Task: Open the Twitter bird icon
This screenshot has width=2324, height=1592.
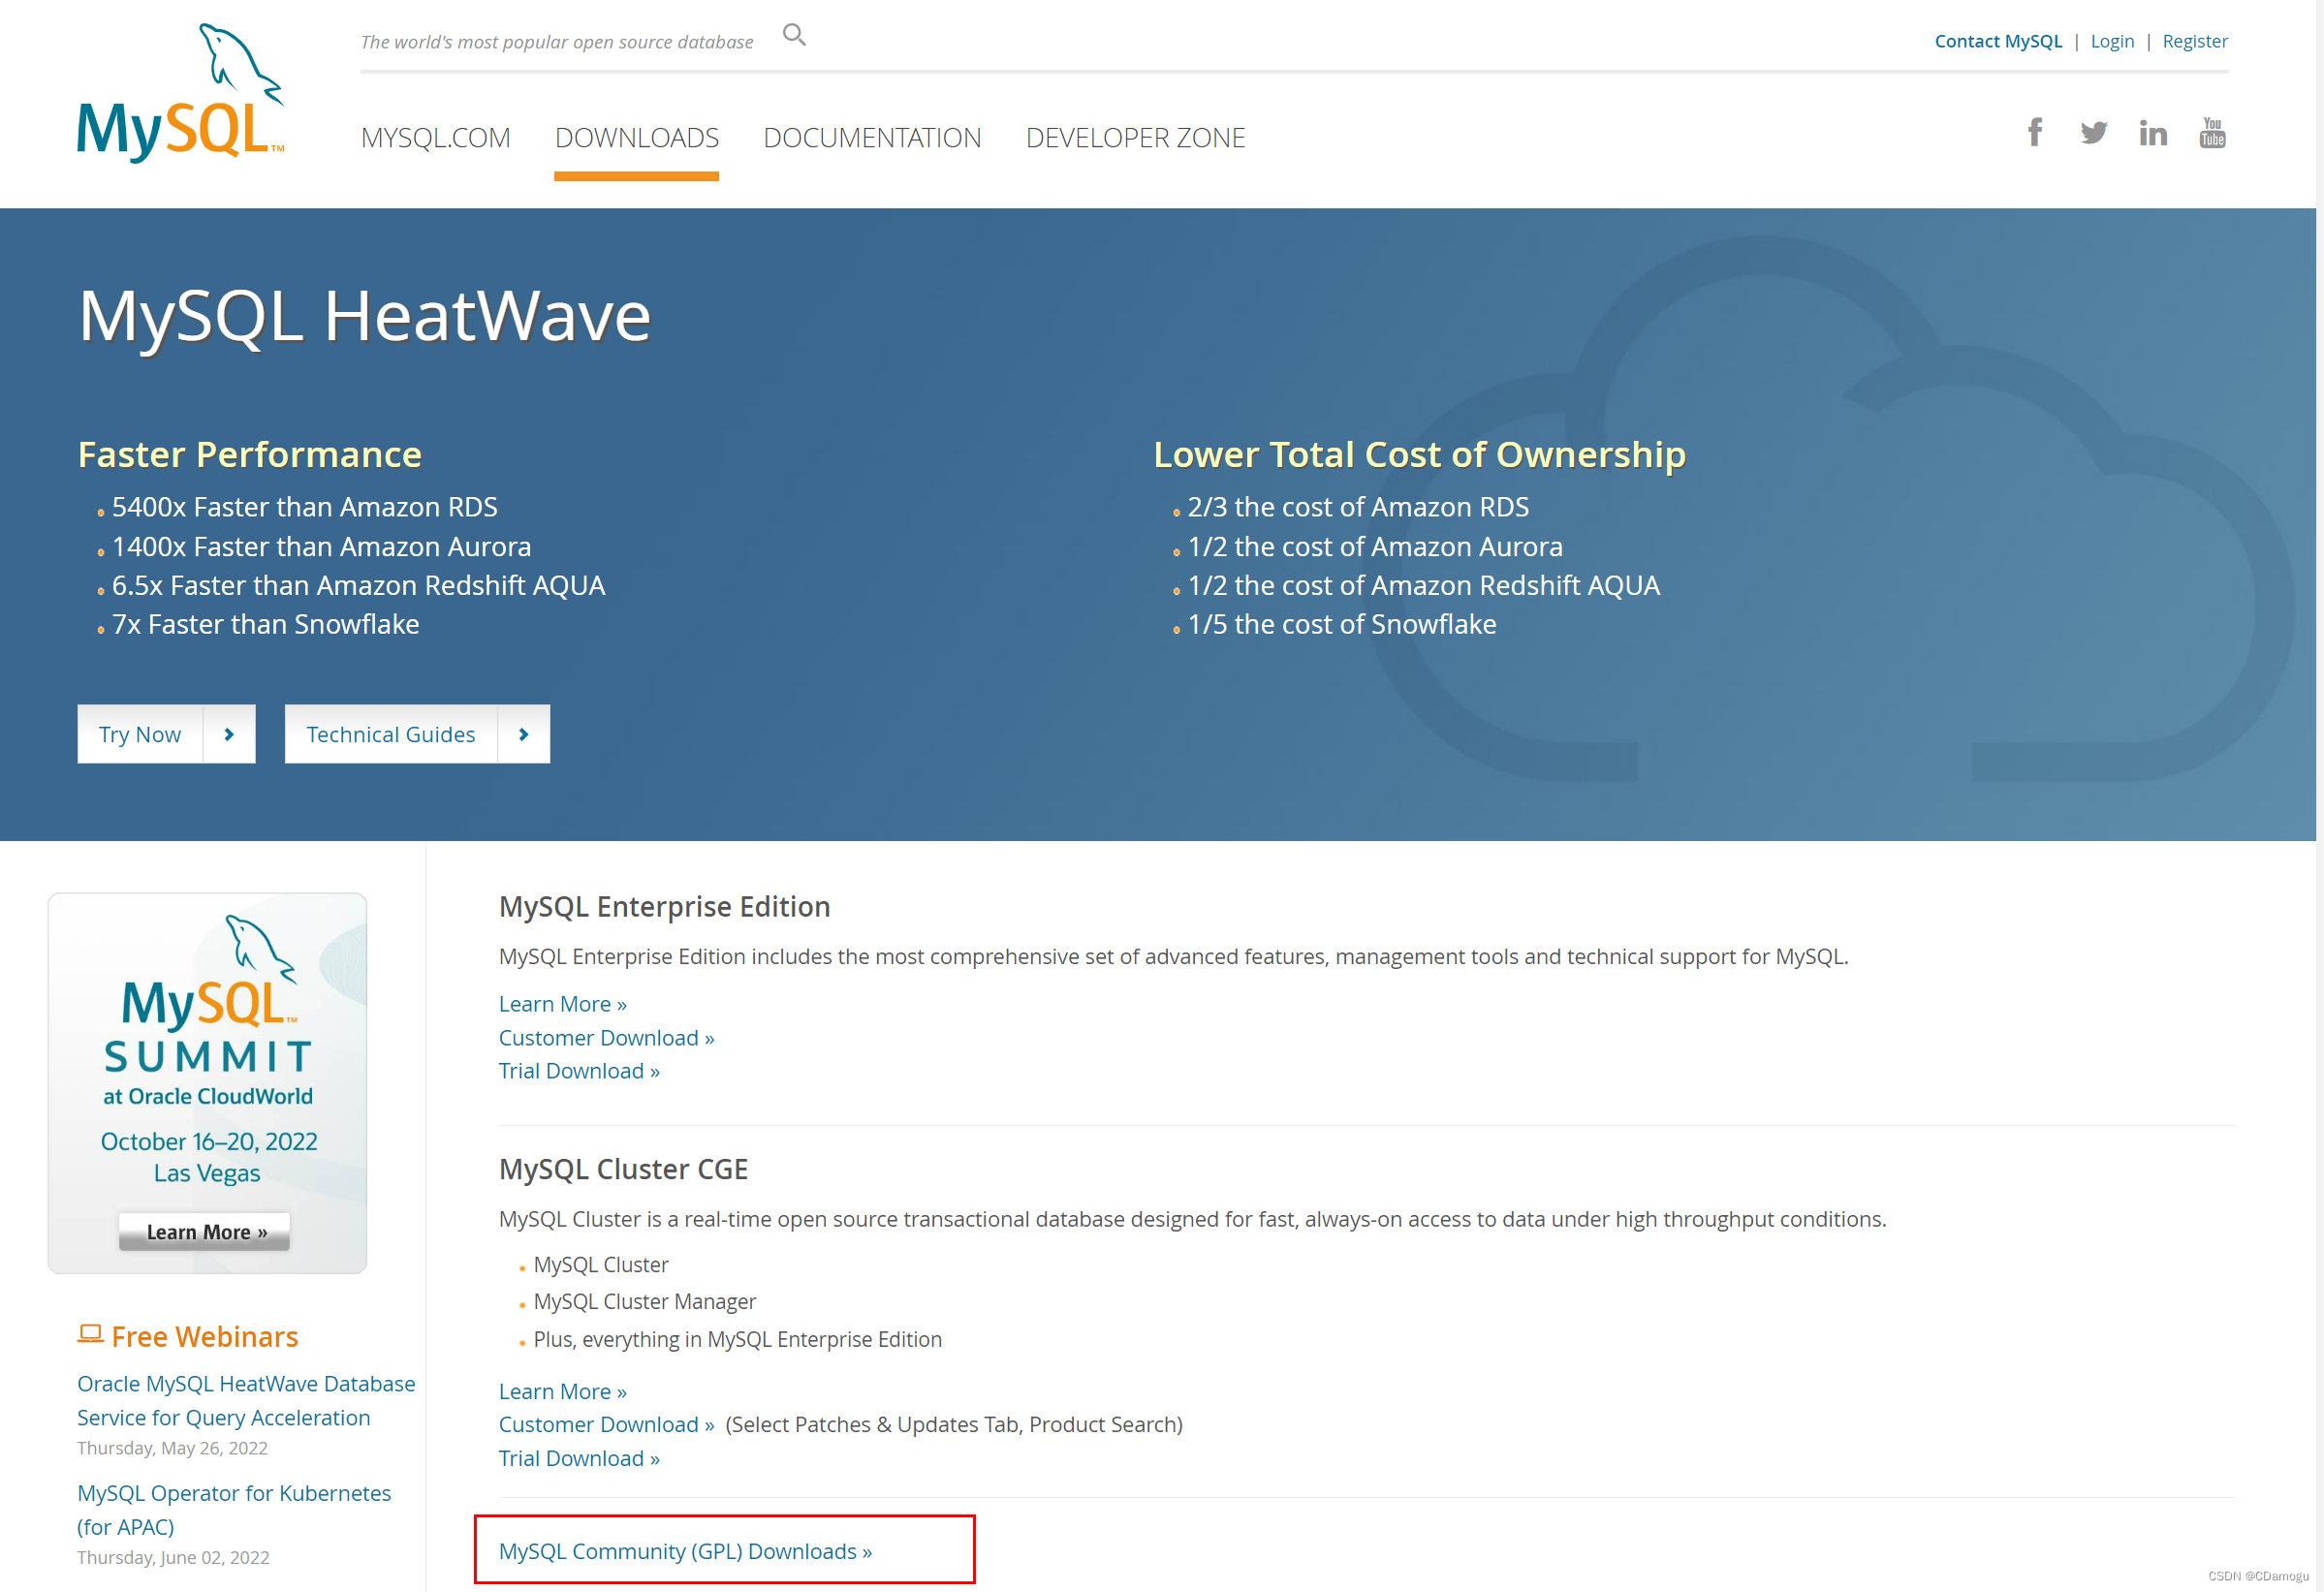Action: pos(2093,133)
